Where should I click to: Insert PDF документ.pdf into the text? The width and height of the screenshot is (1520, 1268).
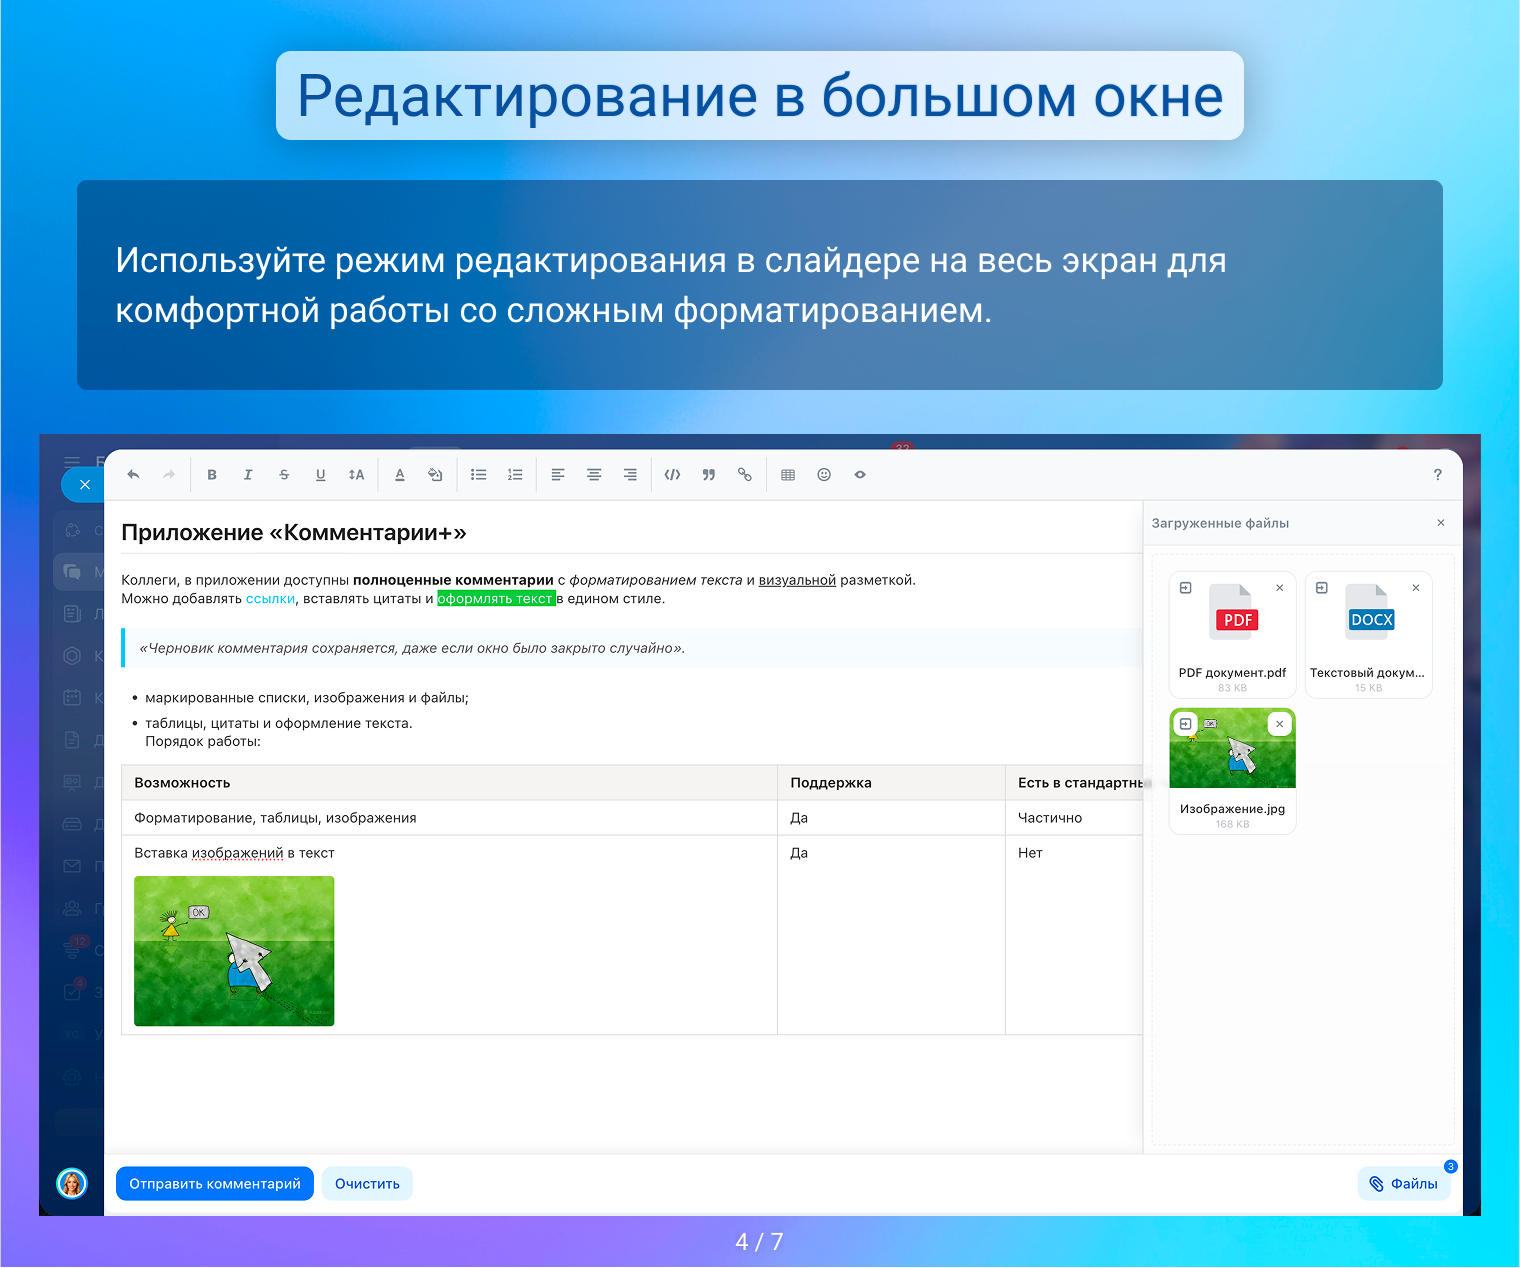[x=1186, y=588]
